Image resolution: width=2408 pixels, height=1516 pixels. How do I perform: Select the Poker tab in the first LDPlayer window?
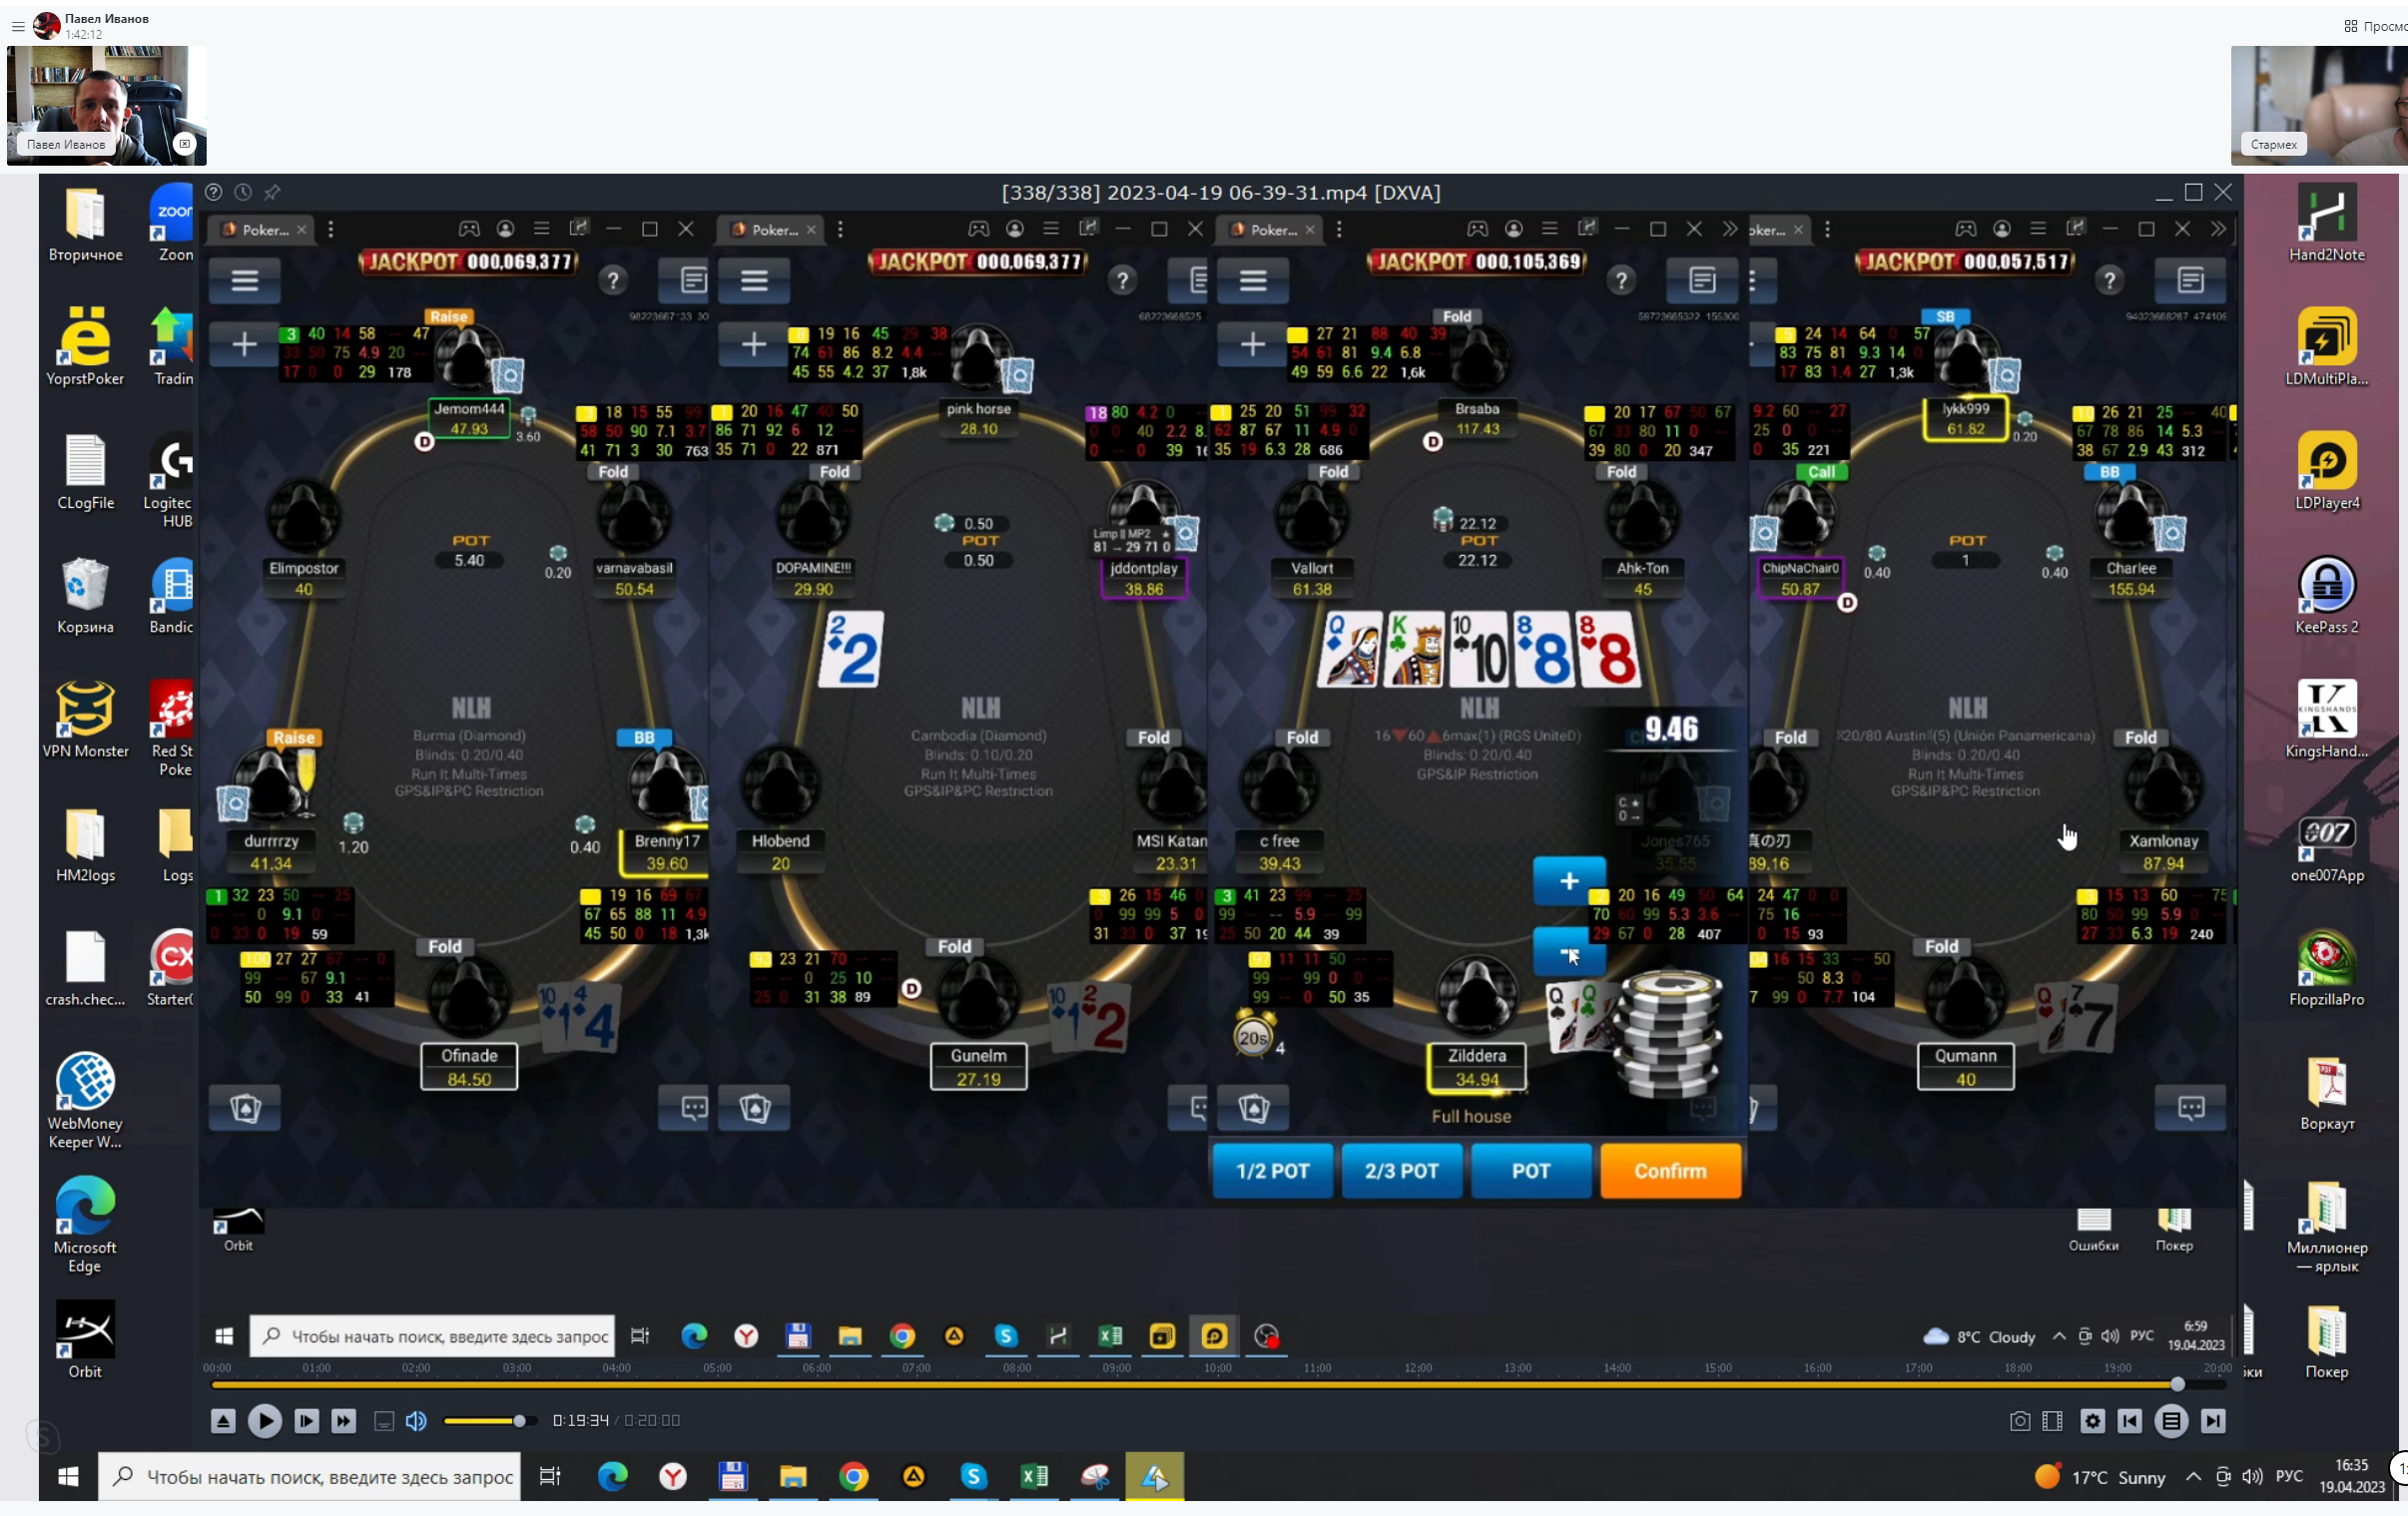tap(262, 229)
